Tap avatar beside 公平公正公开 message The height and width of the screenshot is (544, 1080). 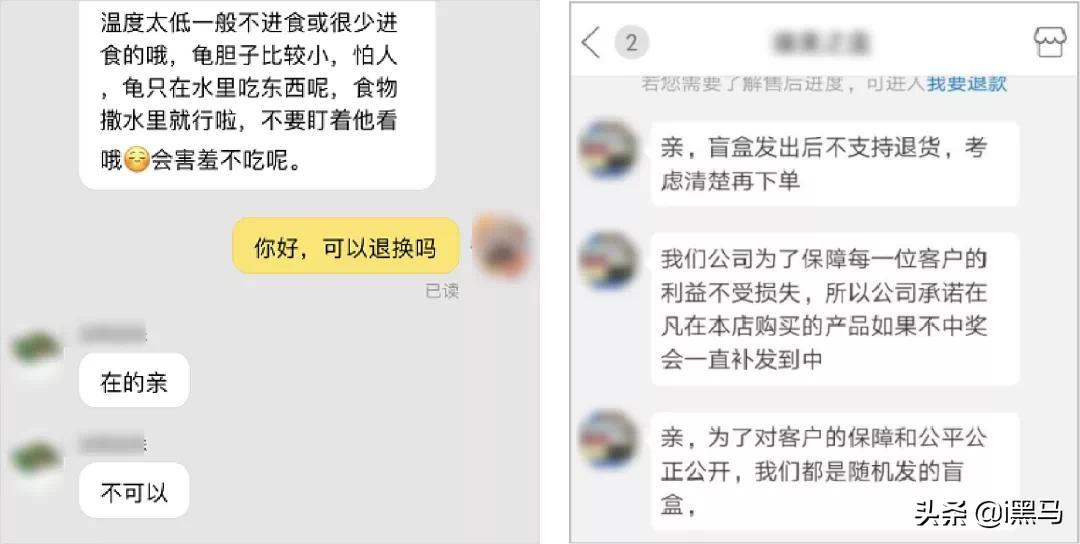tap(608, 439)
